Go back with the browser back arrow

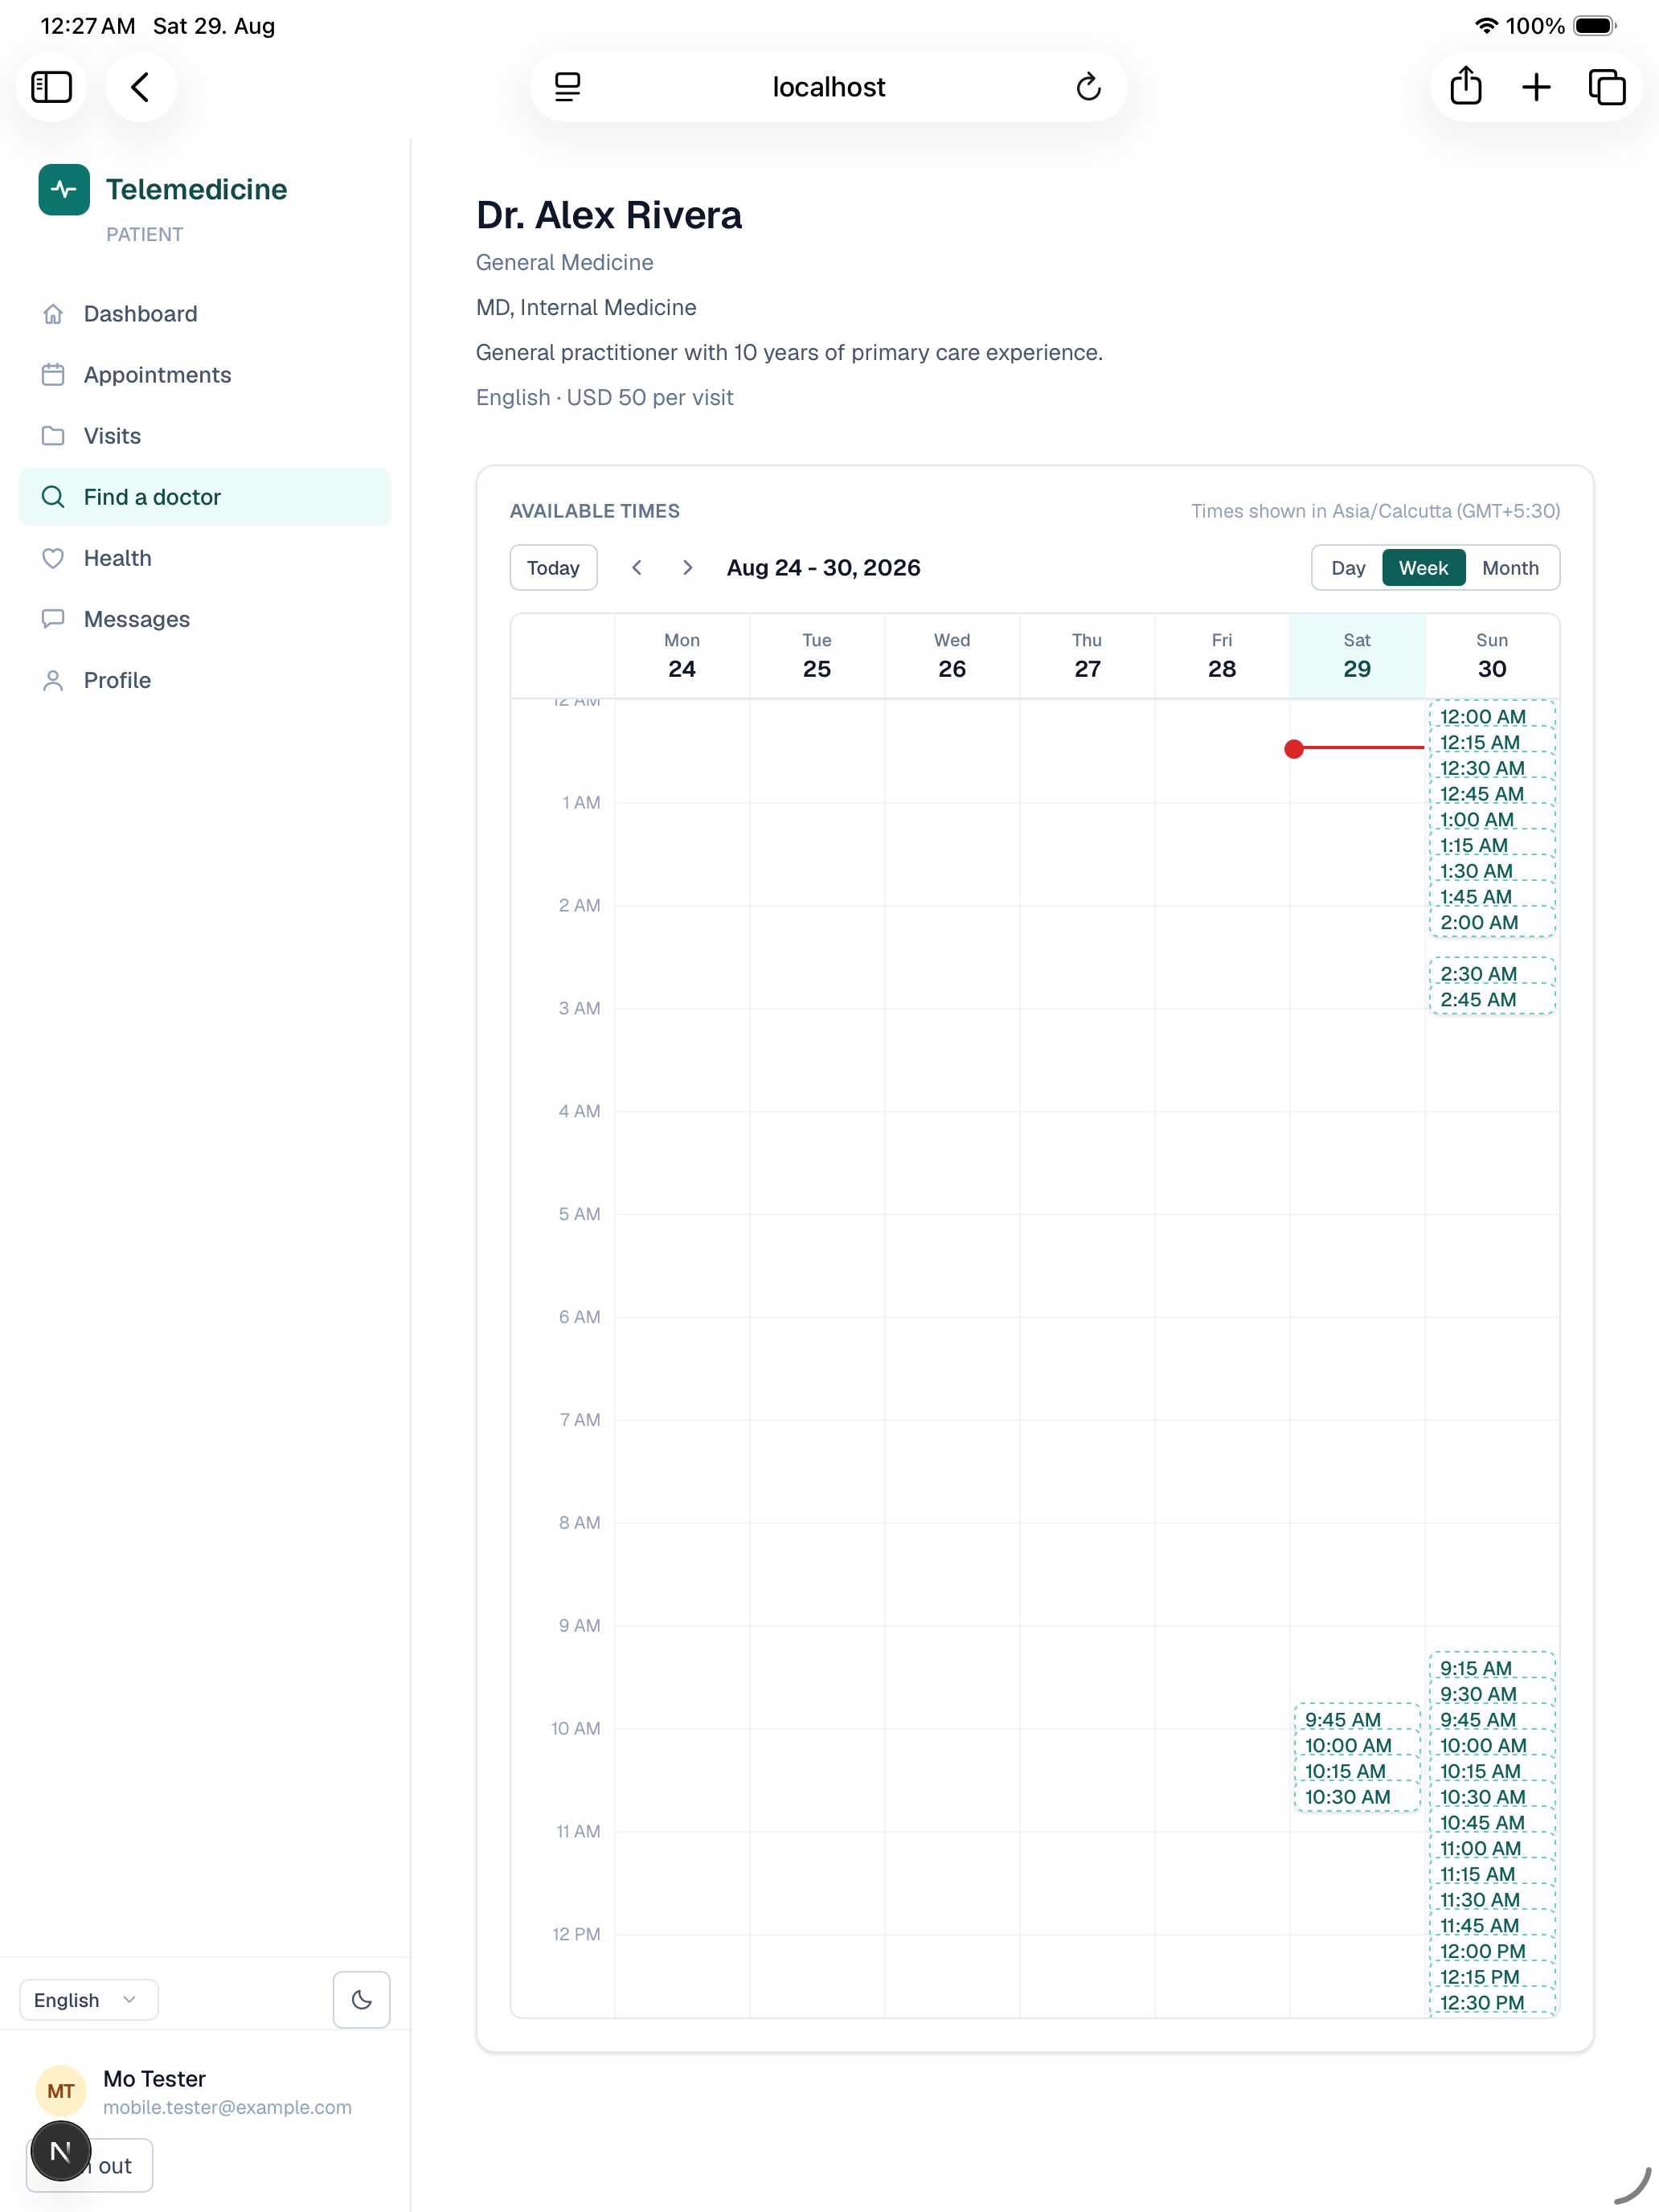click(x=141, y=87)
